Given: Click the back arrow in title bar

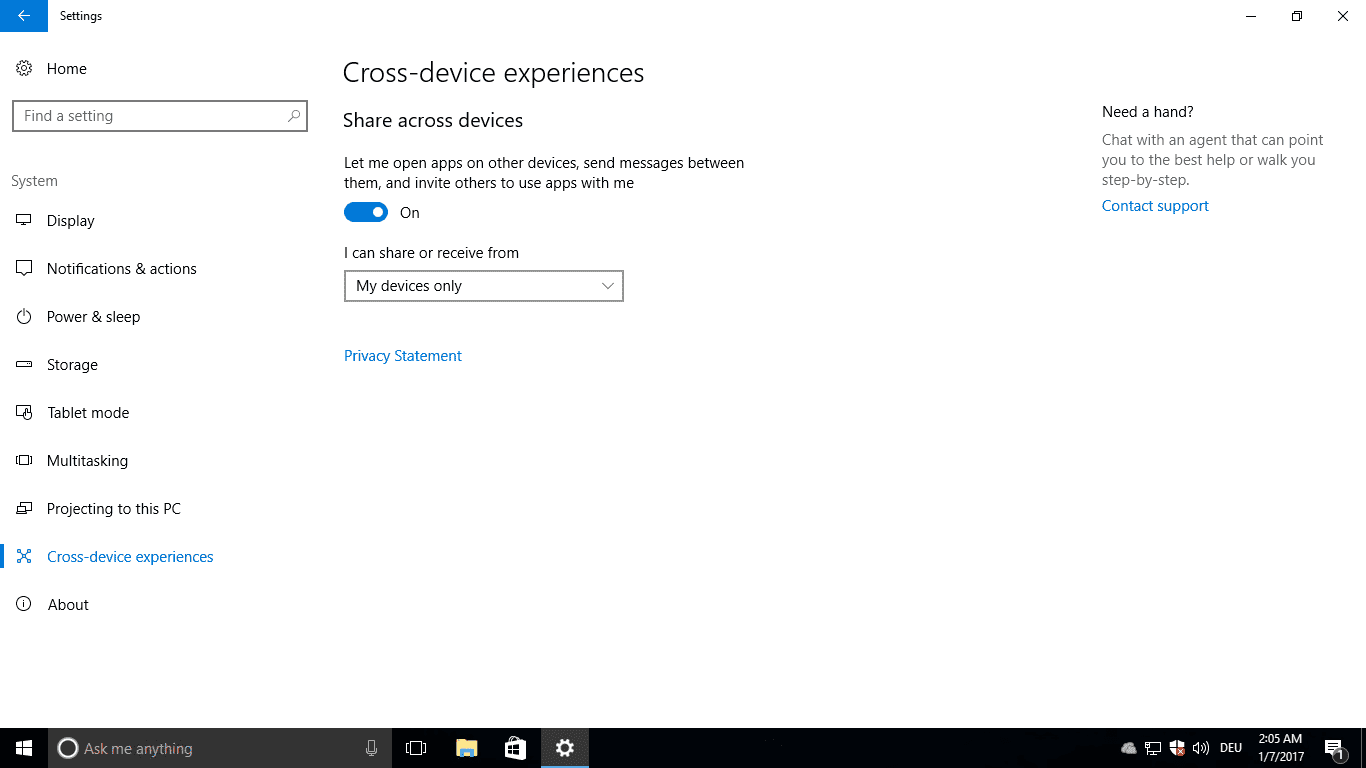Looking at the screenshot, I should pos(24,16).
